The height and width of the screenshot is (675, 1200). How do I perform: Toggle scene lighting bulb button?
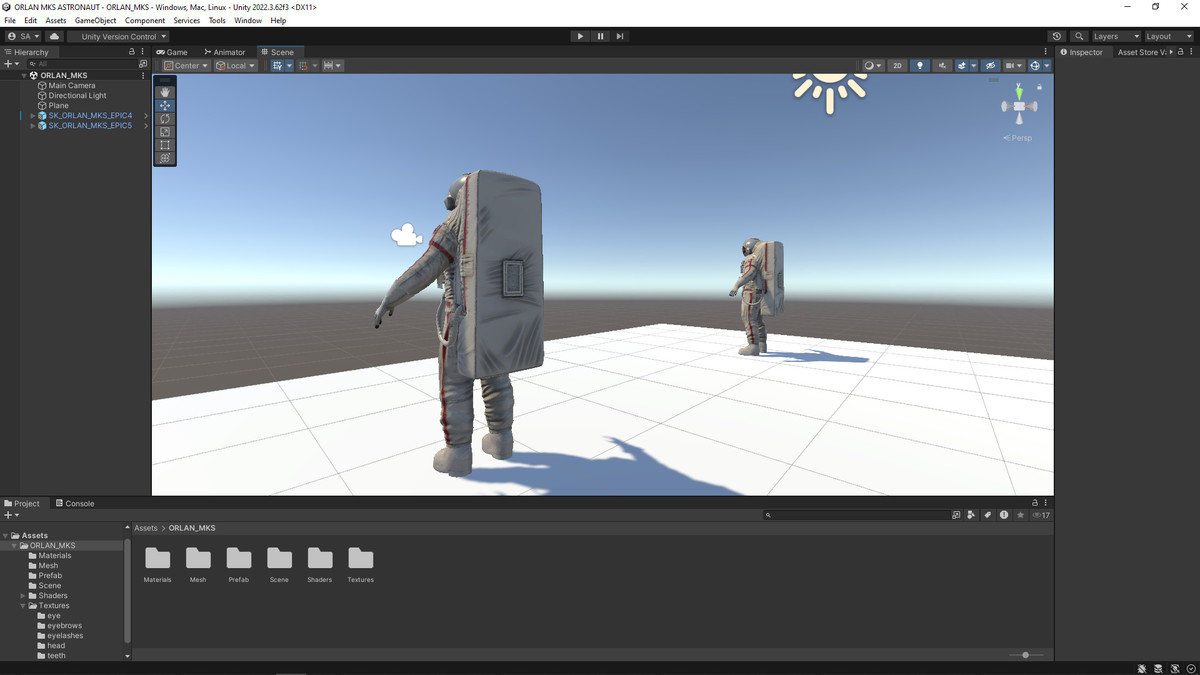[920, 66]
